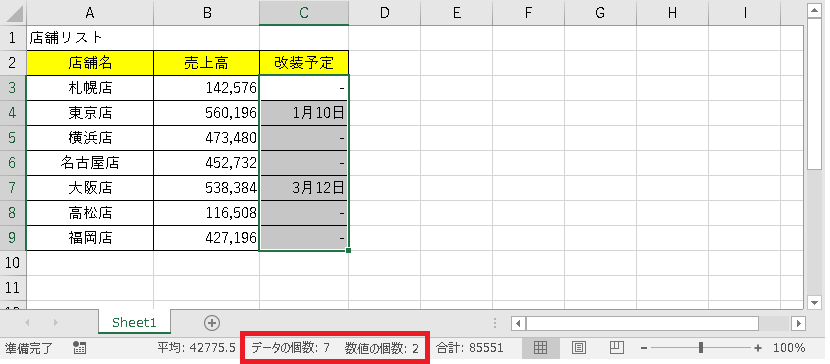
Task: Click the 改装予定 header cell
Action: click(304, 63)
